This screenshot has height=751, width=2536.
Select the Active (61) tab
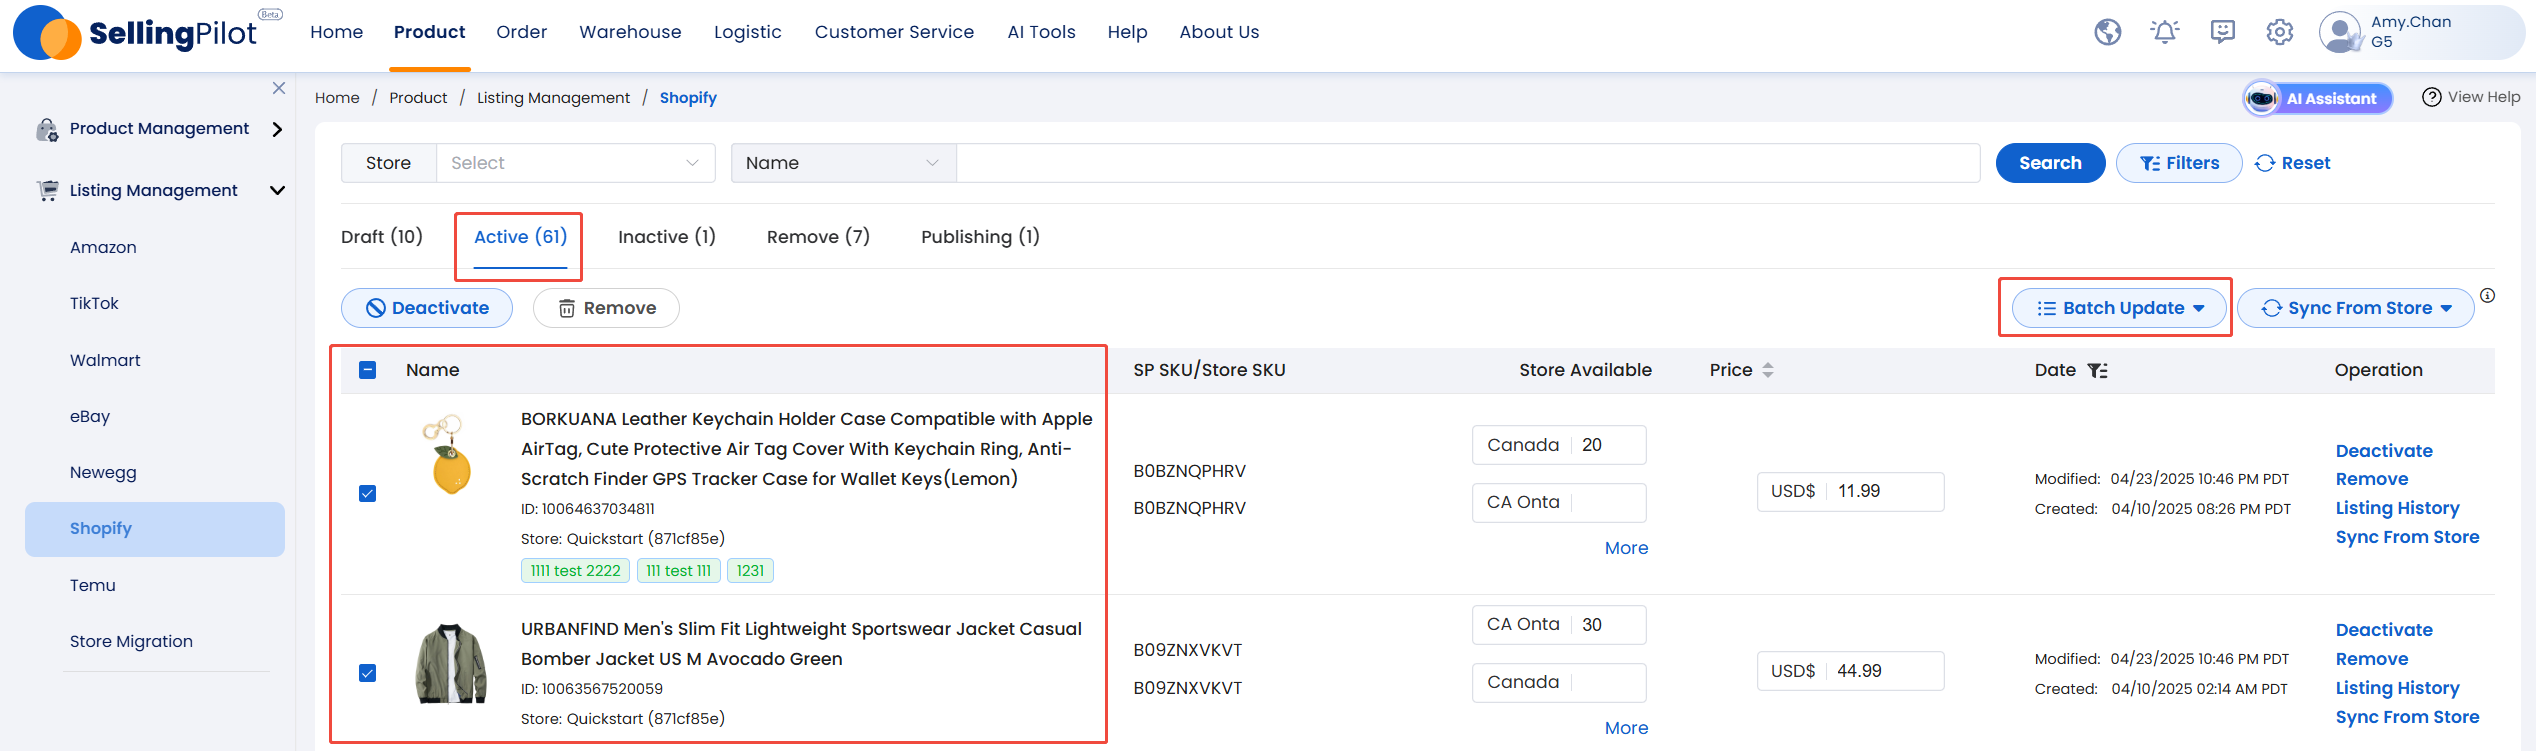pyautogui.click(x=520, y=237)
